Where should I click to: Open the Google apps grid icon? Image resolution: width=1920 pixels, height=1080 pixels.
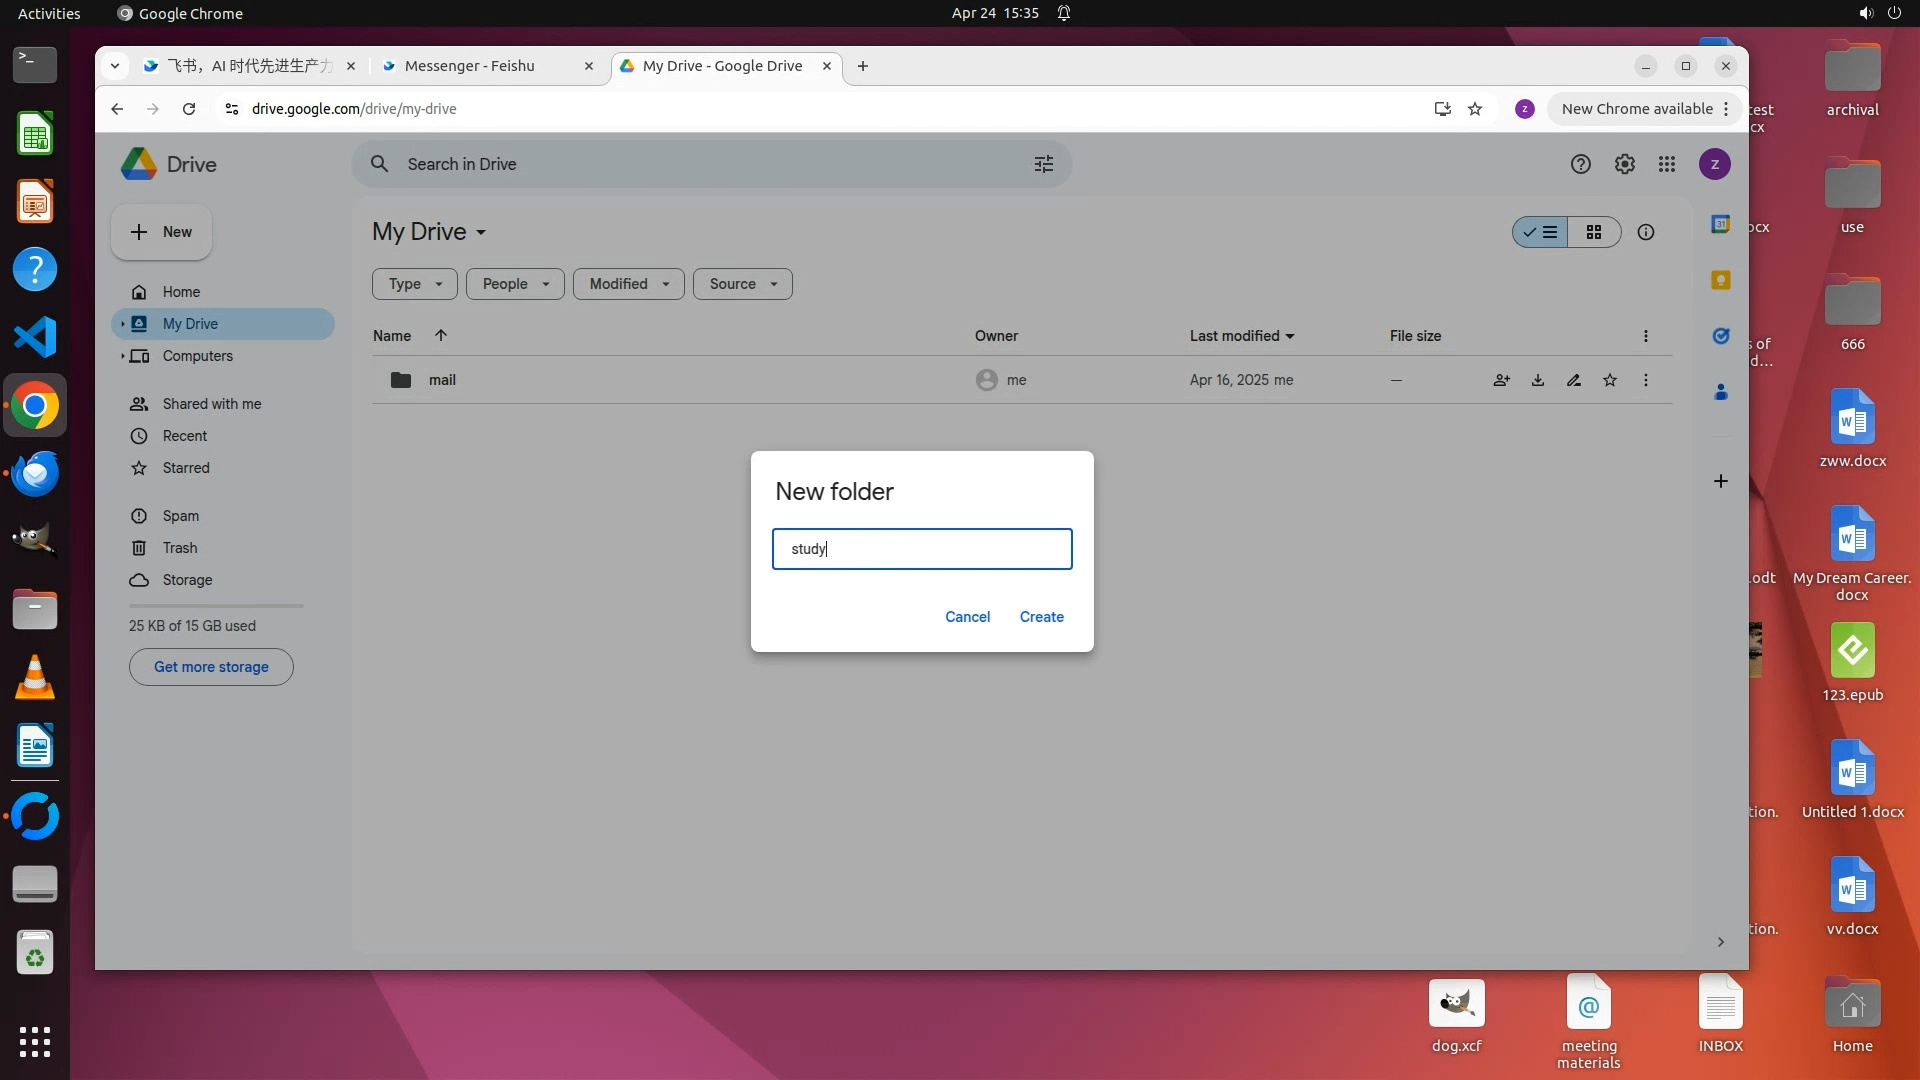click(x=1667, y=164)
